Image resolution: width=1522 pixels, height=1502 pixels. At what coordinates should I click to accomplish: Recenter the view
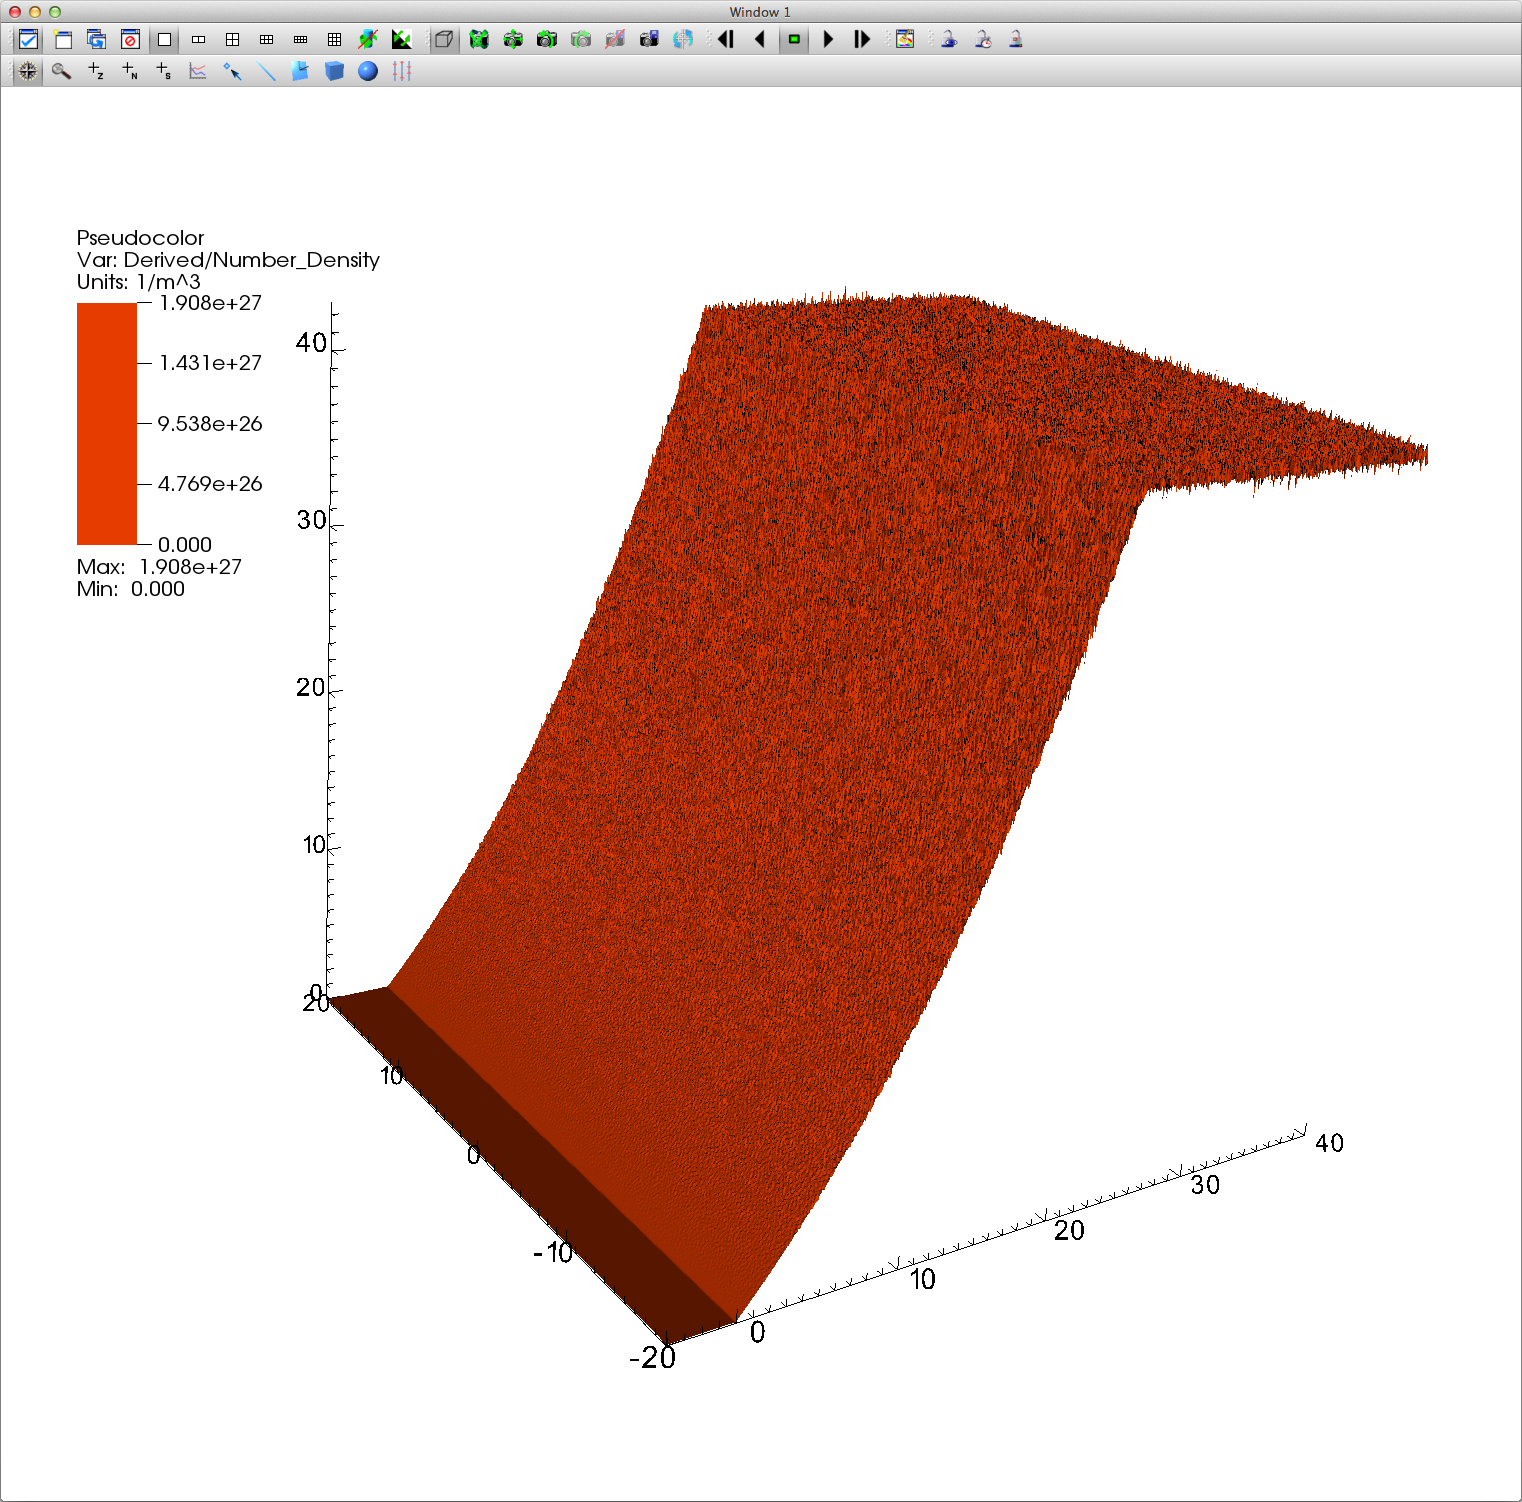513,39
